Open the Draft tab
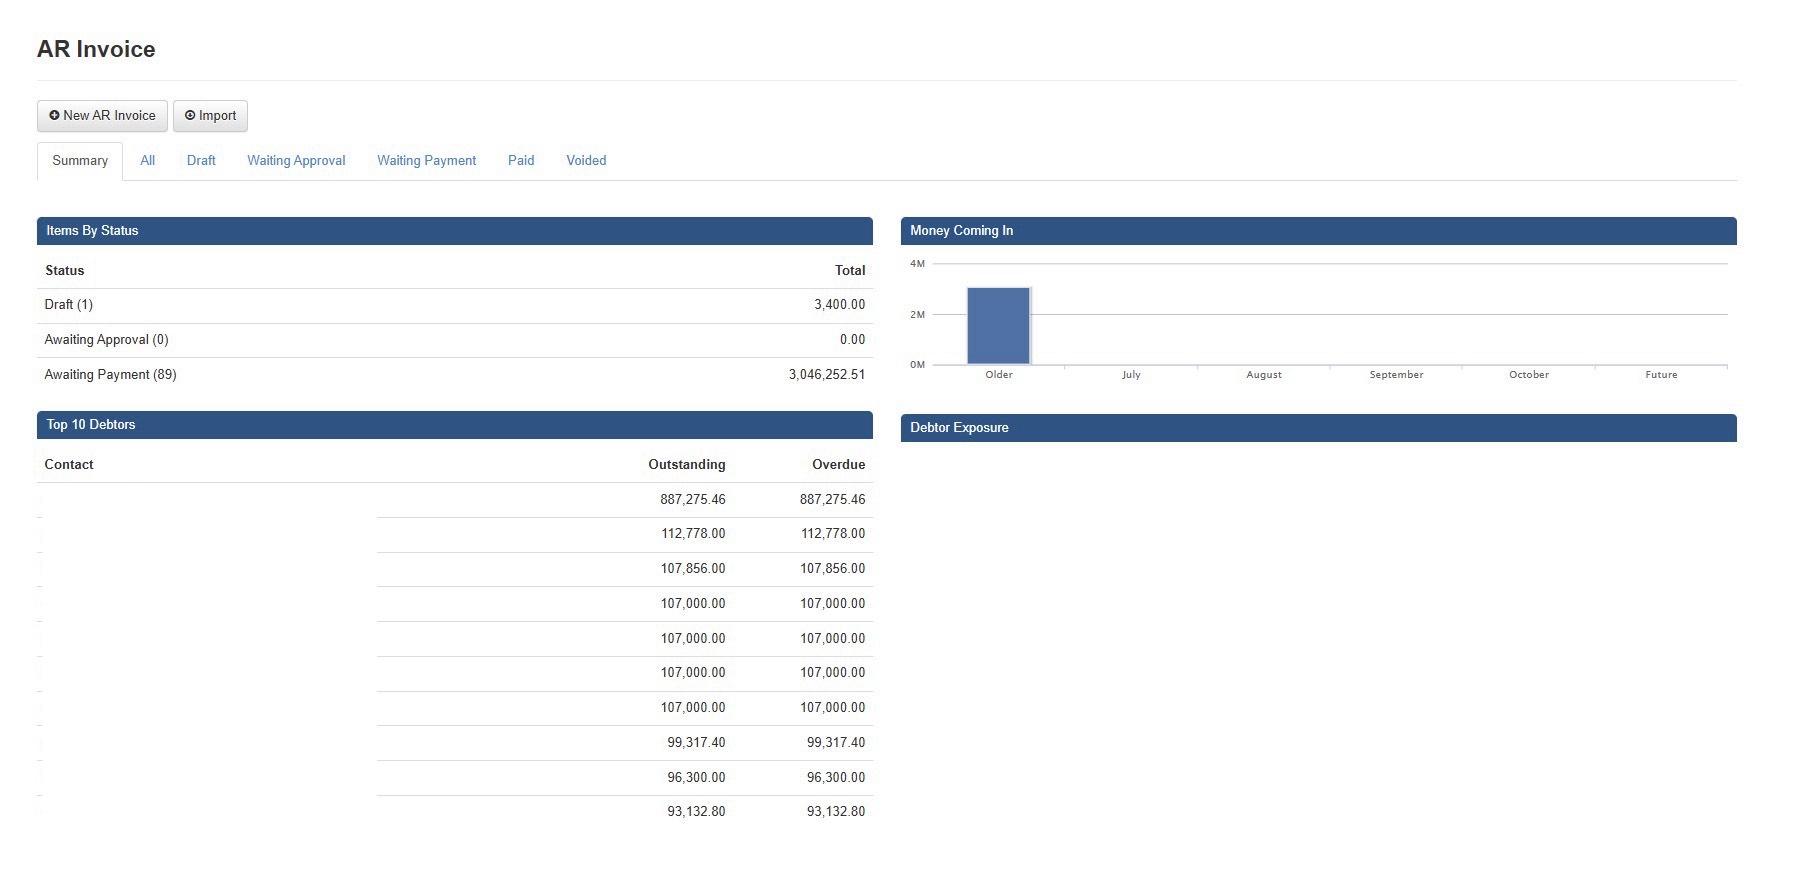The width and height of the screenshot is (1811, 871). tap(201, 161)
